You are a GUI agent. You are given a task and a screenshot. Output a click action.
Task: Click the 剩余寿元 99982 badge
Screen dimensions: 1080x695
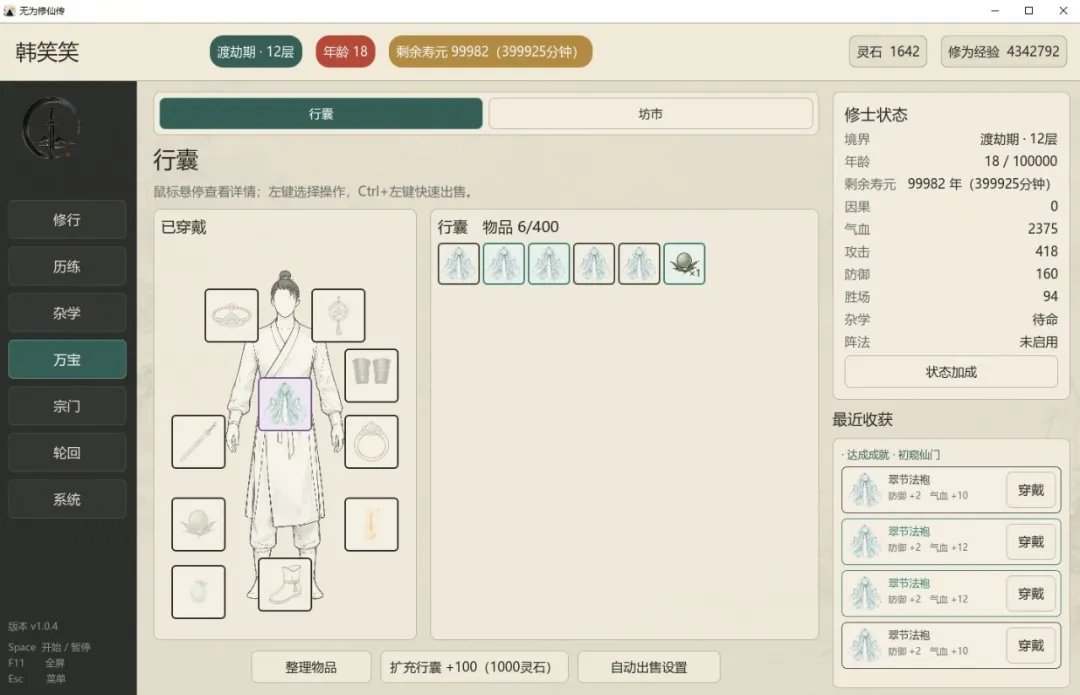click(490, 52)
